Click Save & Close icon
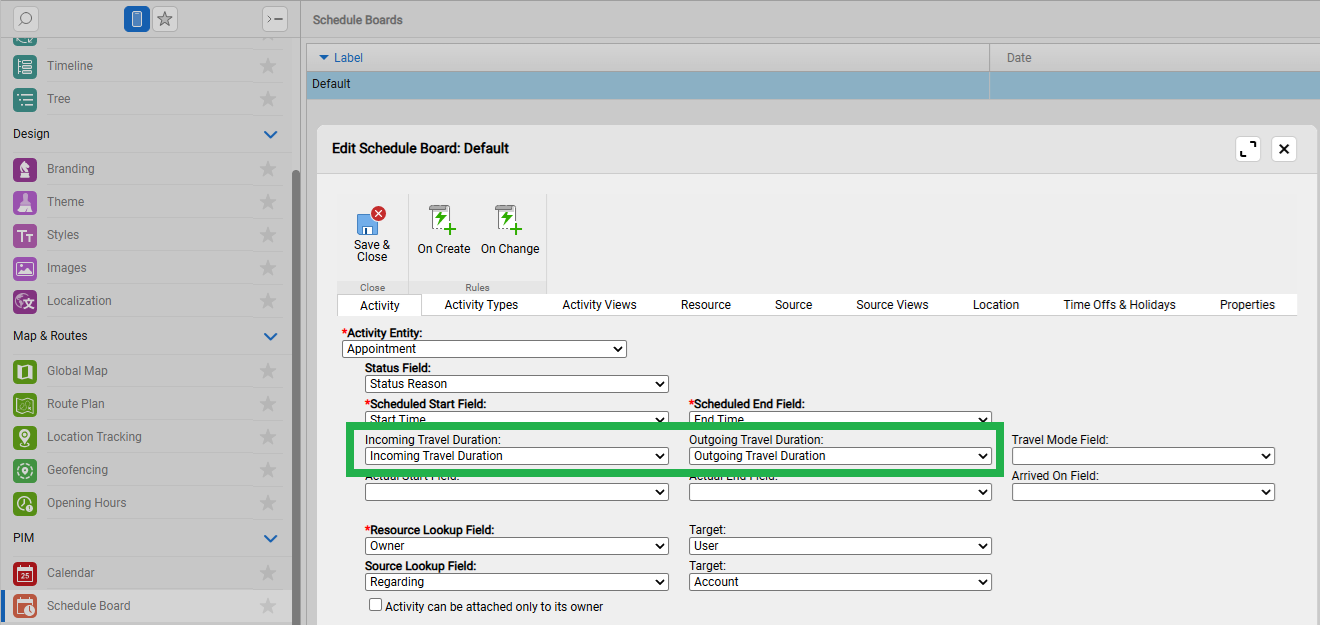The width and height of the screenshot is (1320, 625). pyautogui.click(x=372, y=221)
